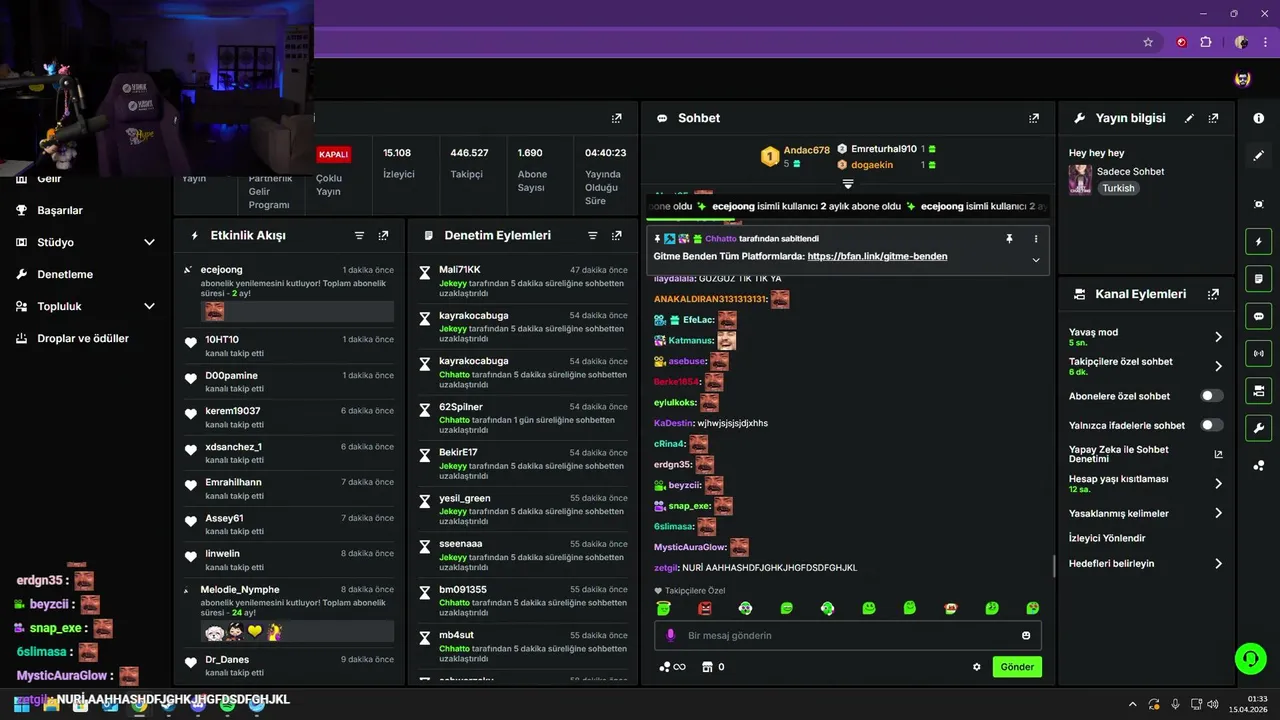Click the Turkish language tag

pyautogui.click(x=1118, y=188)
